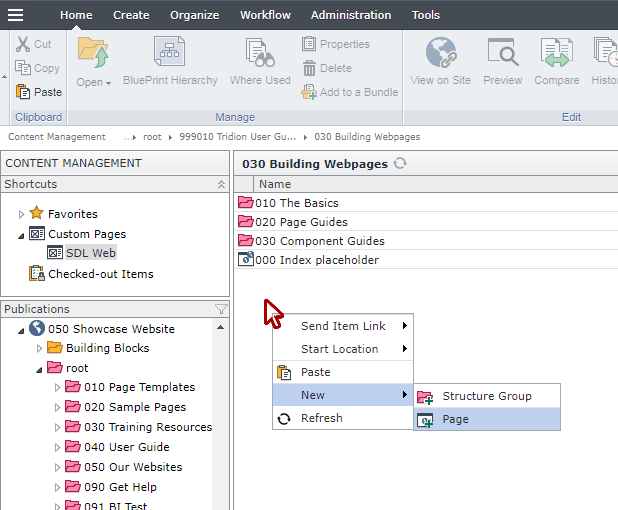Choose Structure Group in the New submenu
The width and height of the screenshot is (618, 510).
click(486, 396)
